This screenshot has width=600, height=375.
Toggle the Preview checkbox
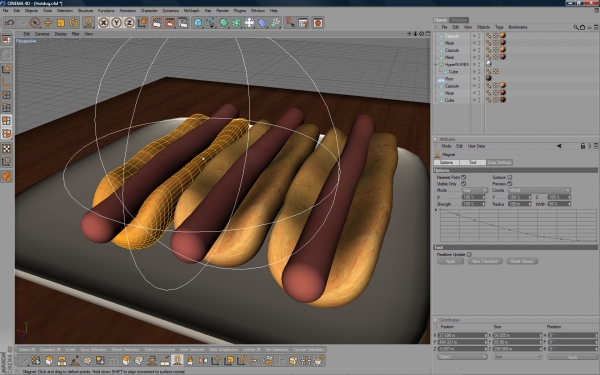509,184
